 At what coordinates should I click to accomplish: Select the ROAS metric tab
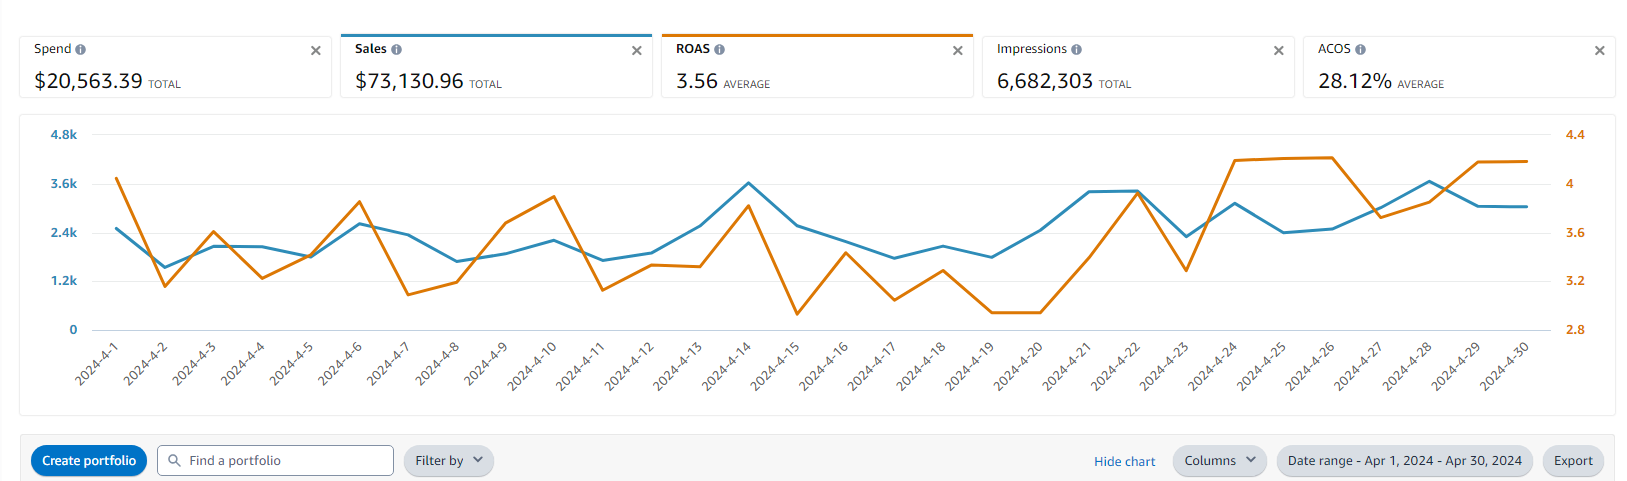[x=800, y=70]
